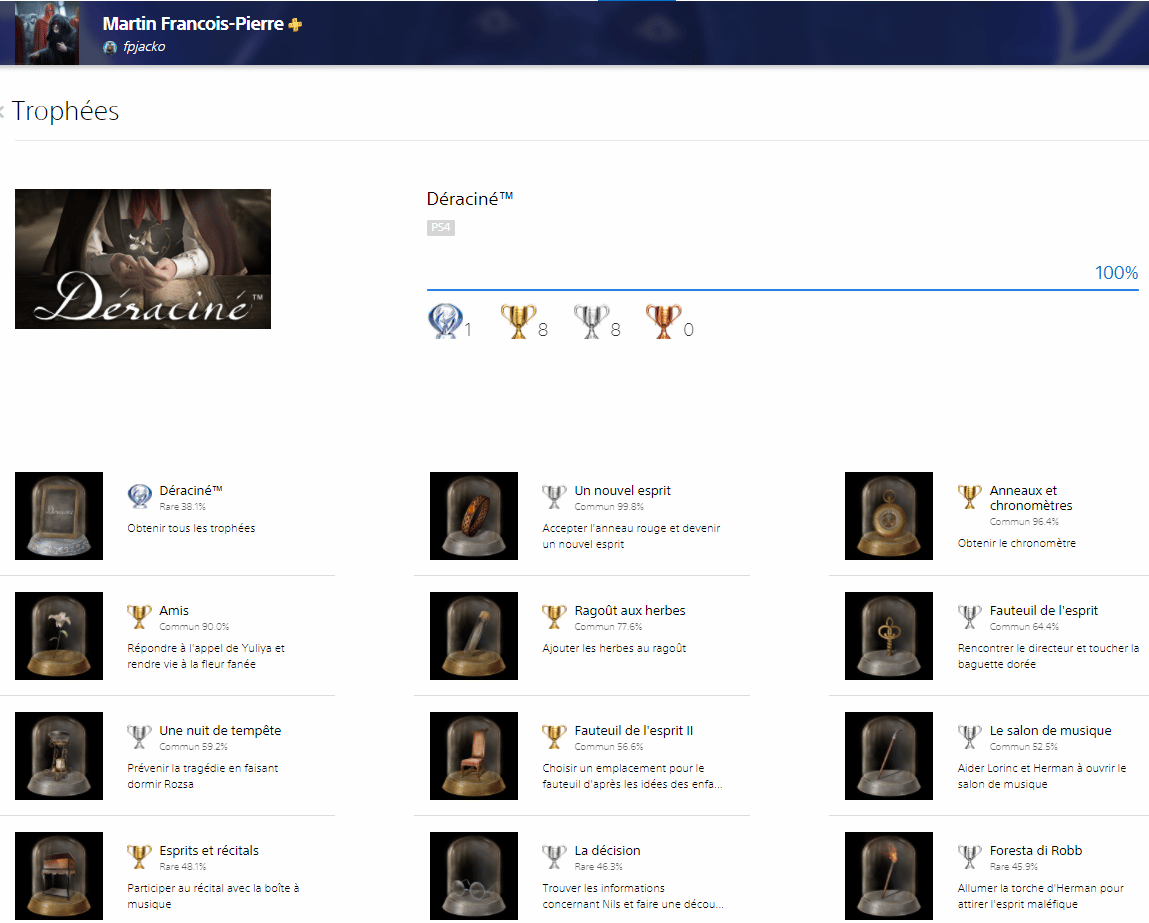Viewport: 1149px width, 923px height.
Task: Click the 'Commun 90.0%' rarity label
Action: 194,627
